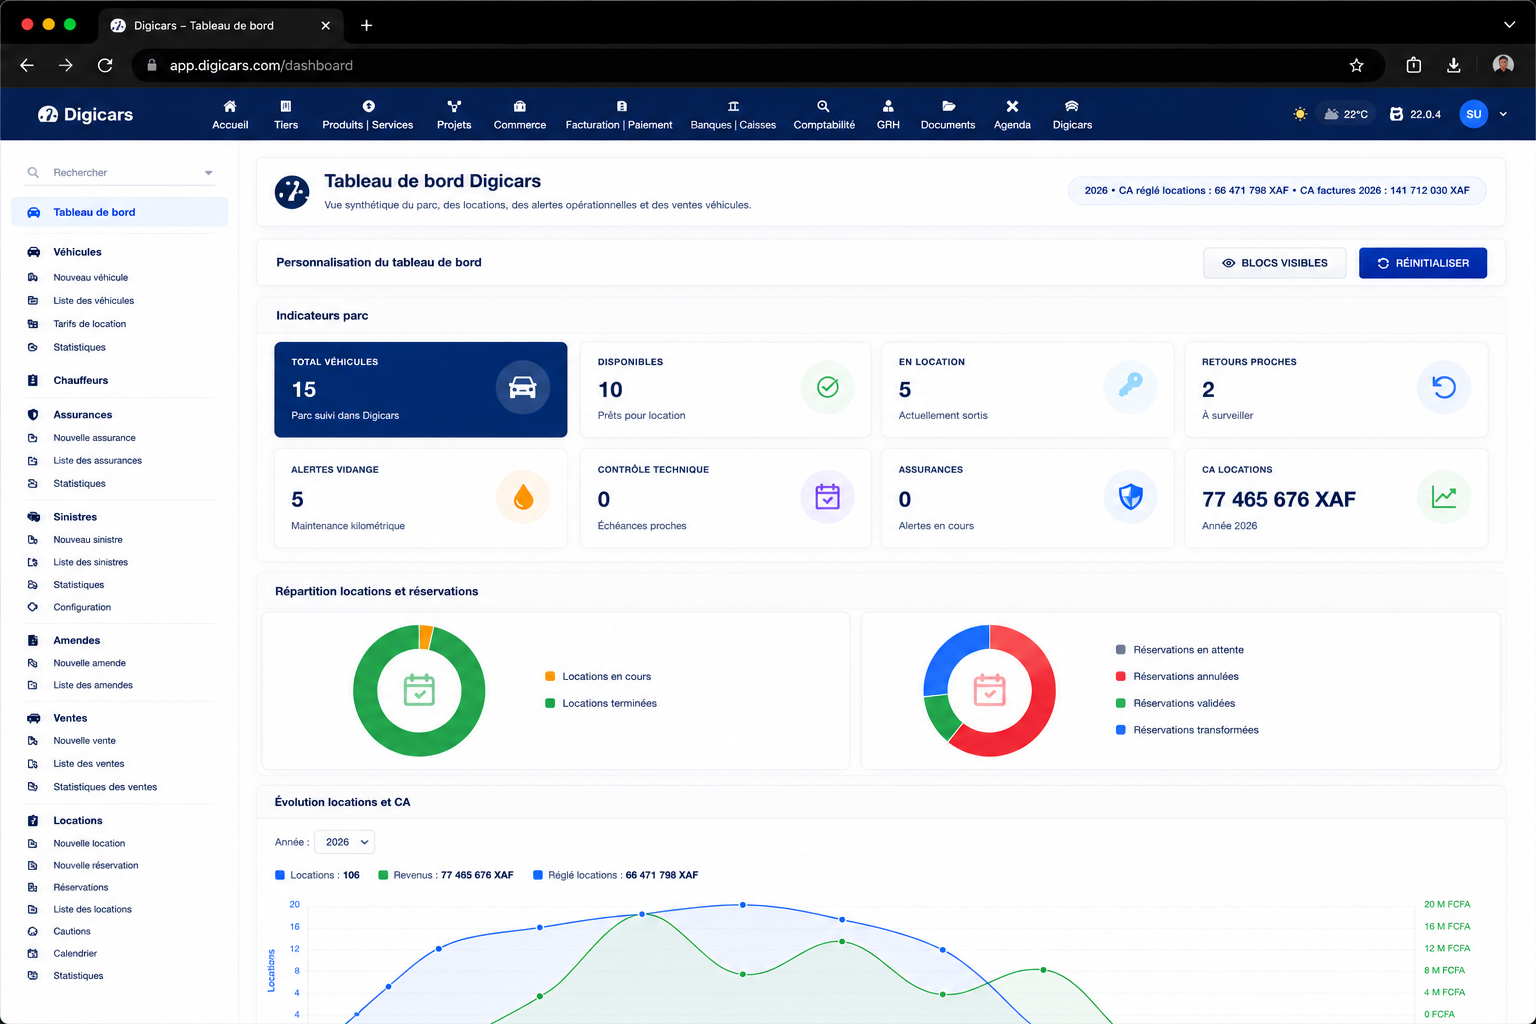Image resolution: width=1536 pixels, height=1024 pixels.
Task: Open the SU user avatar menu
Action: (1473, 114)
